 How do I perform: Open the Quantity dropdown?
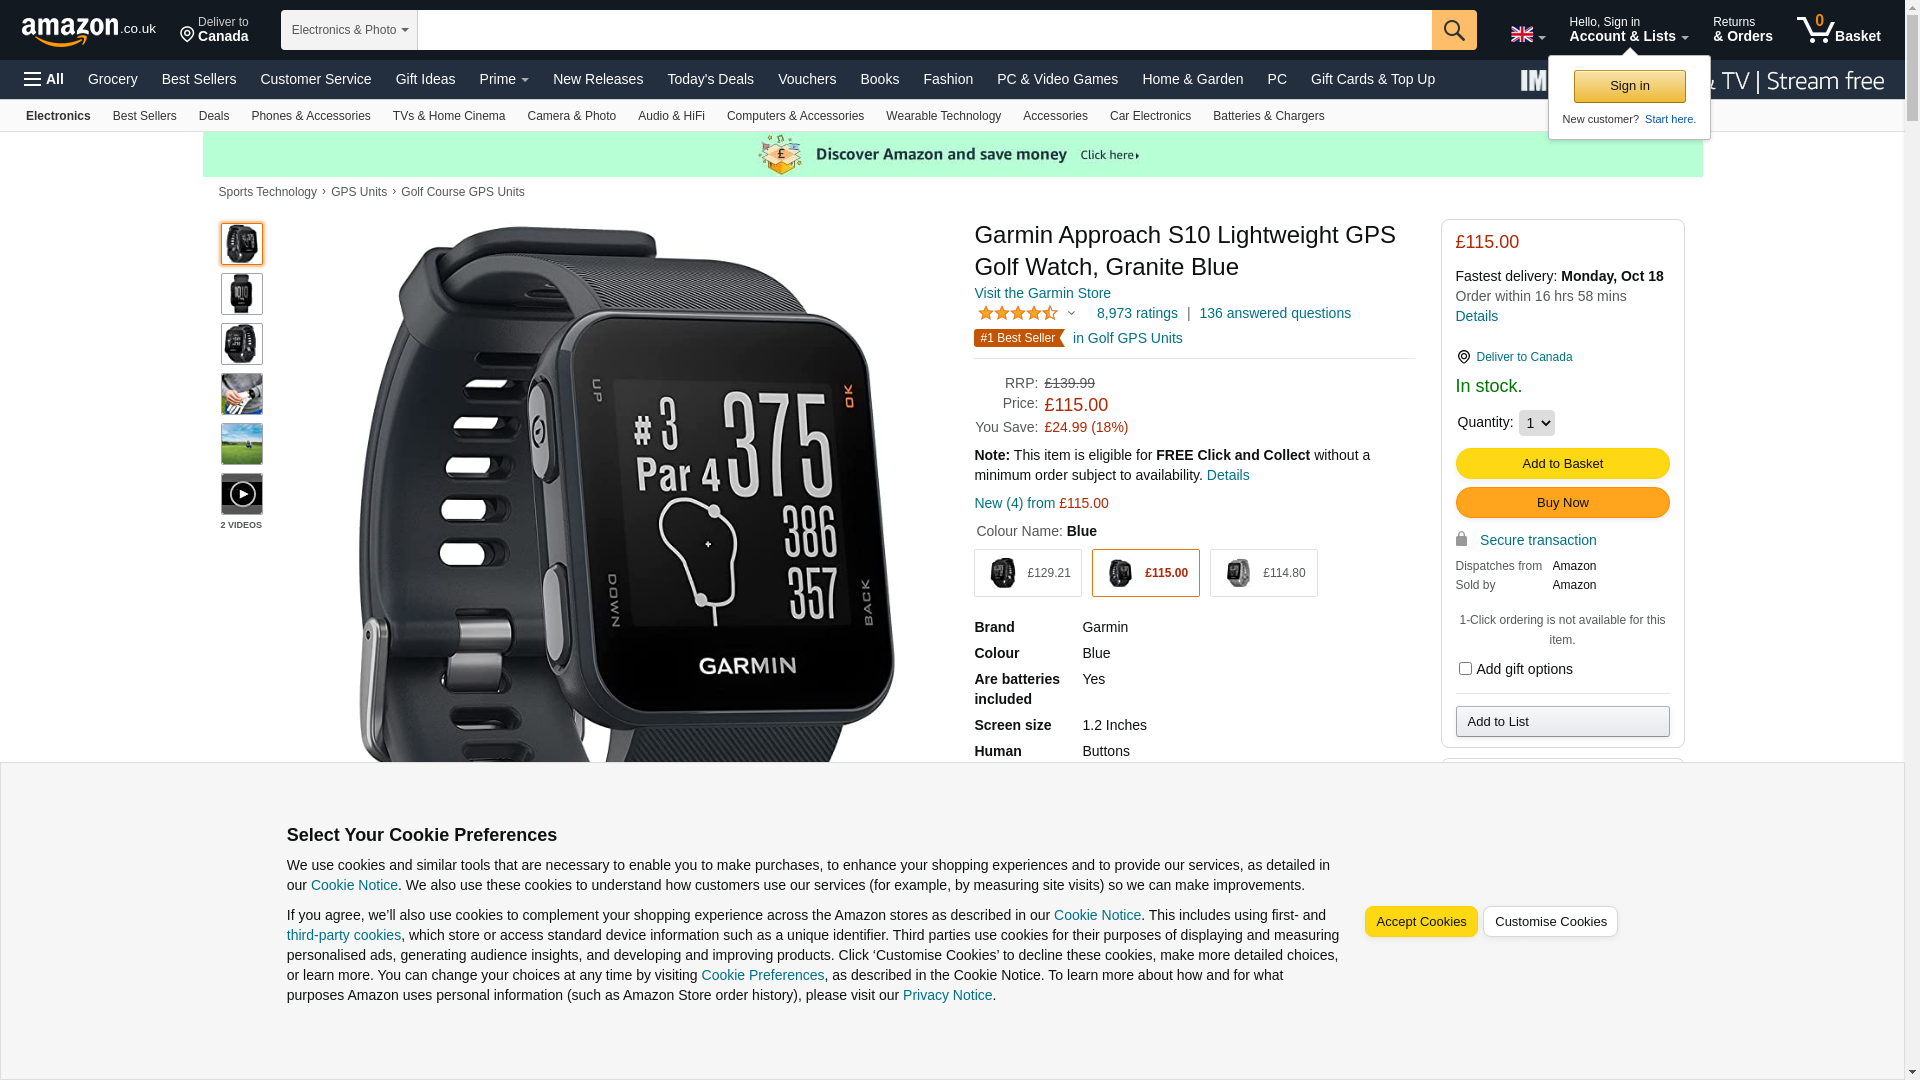1537,423
